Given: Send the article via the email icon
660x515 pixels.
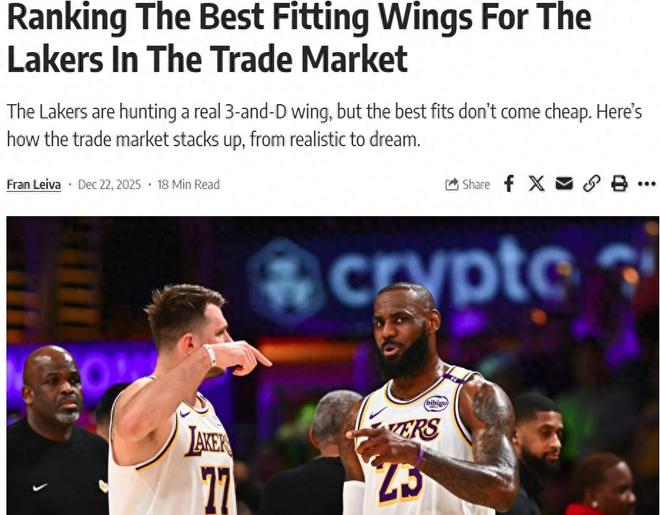Looking at the screenshot, I should coord(564,184).
